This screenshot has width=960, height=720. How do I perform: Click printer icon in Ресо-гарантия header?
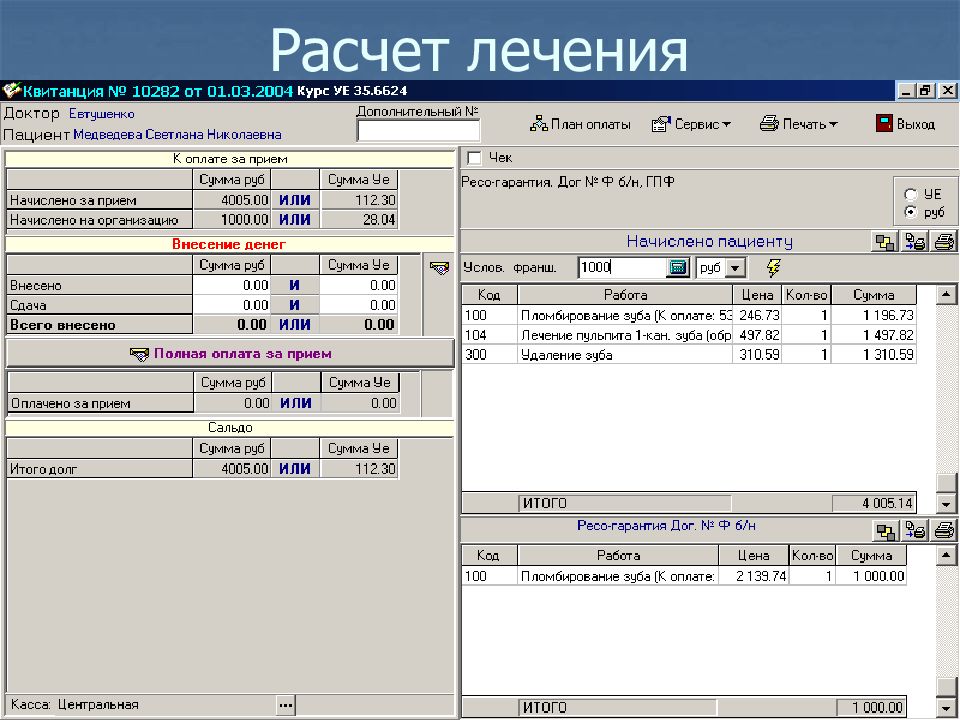(945, 530)
